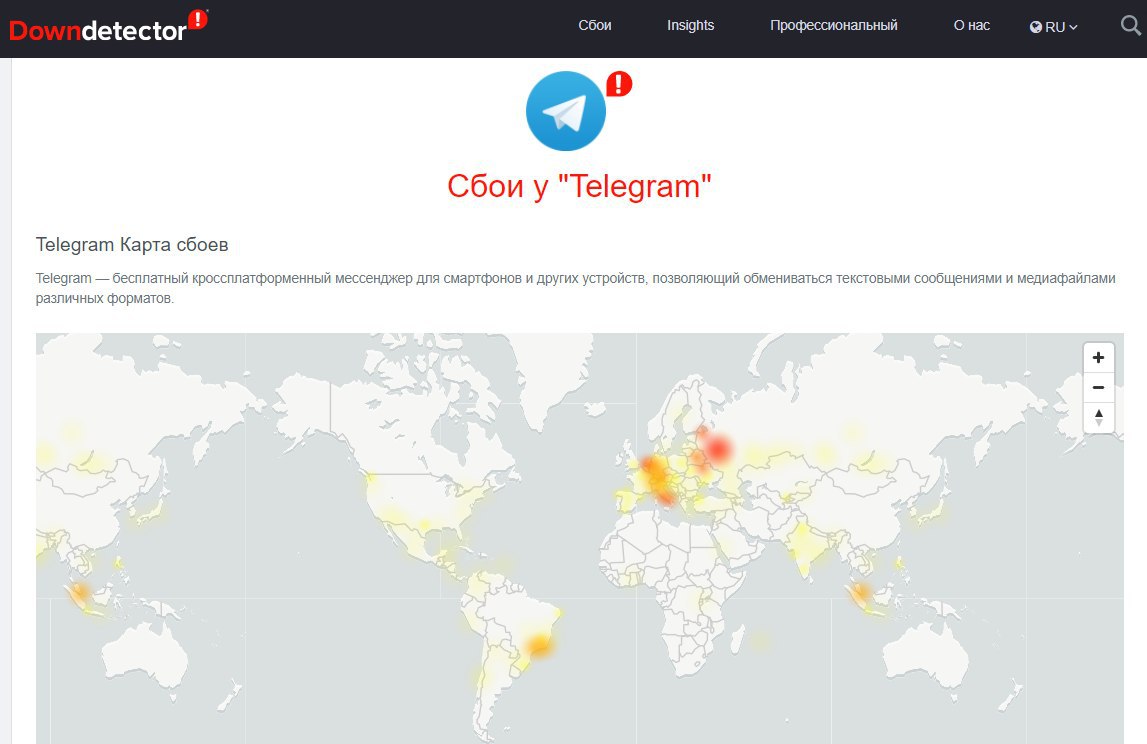This screenshot has width=1147, height=744.
Task: Open the Insights menu item
Action: coord(691,26)
